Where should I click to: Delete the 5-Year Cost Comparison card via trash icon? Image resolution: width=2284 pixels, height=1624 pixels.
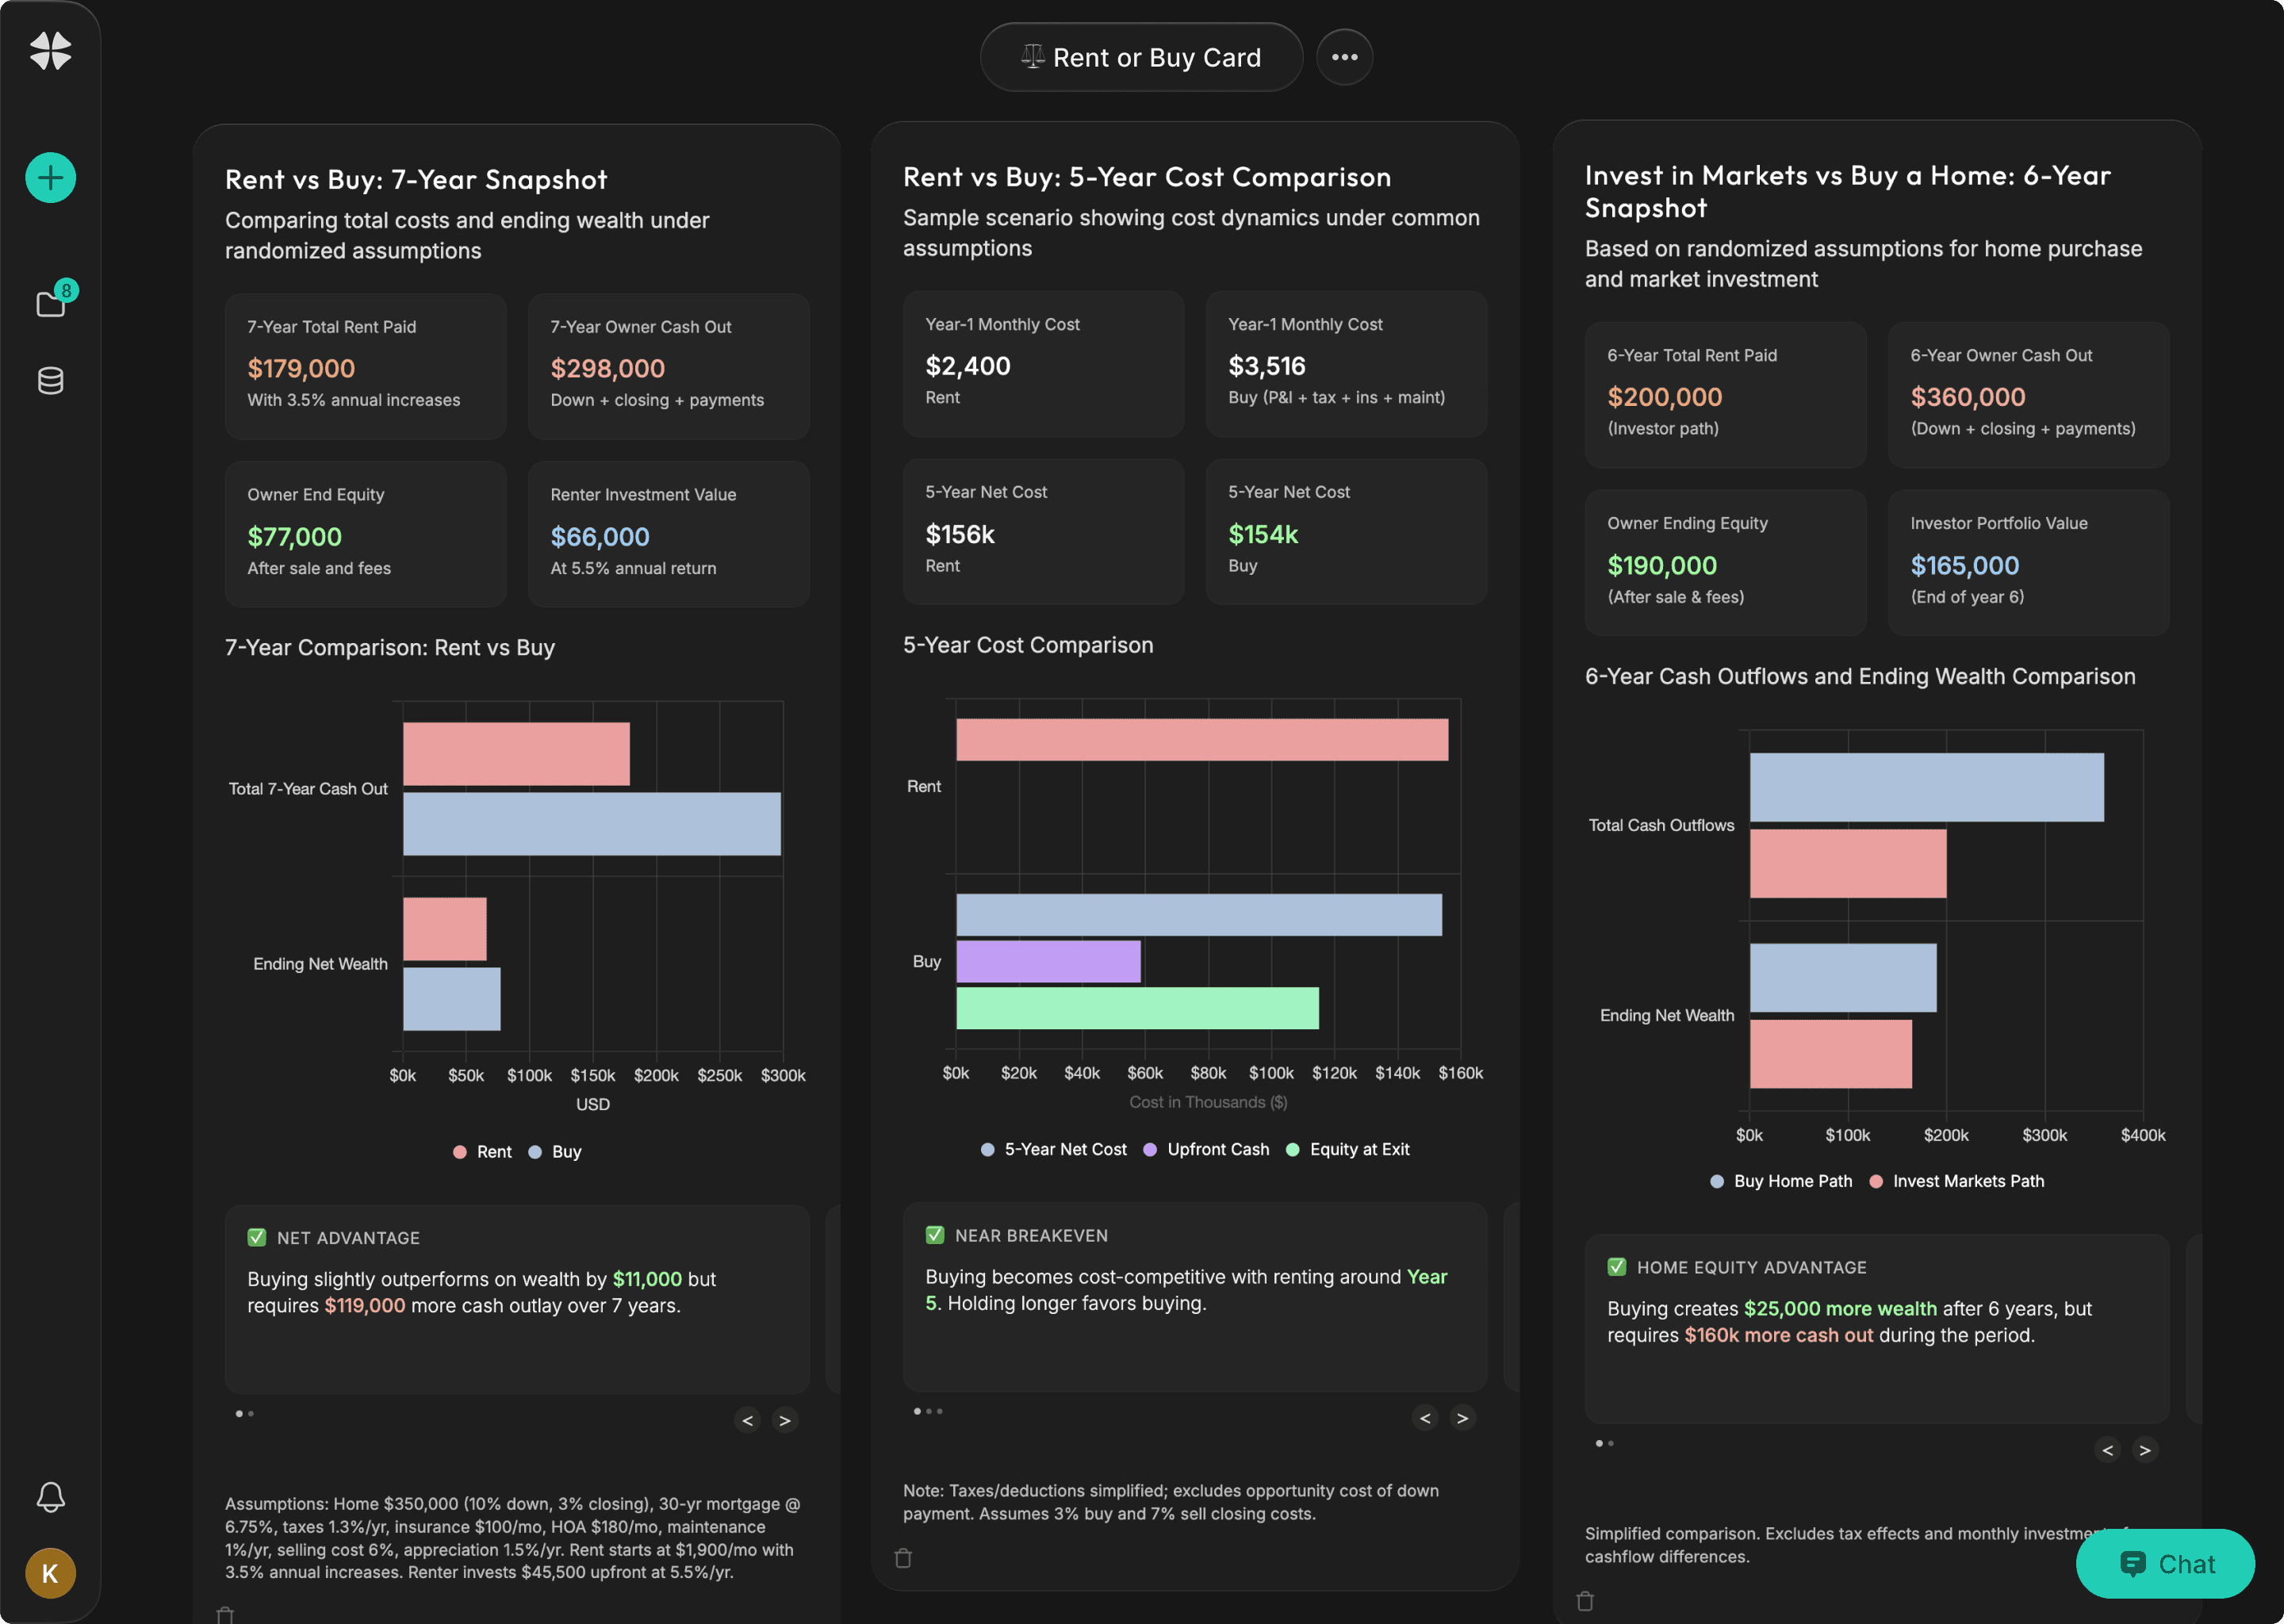point(903,1558)
